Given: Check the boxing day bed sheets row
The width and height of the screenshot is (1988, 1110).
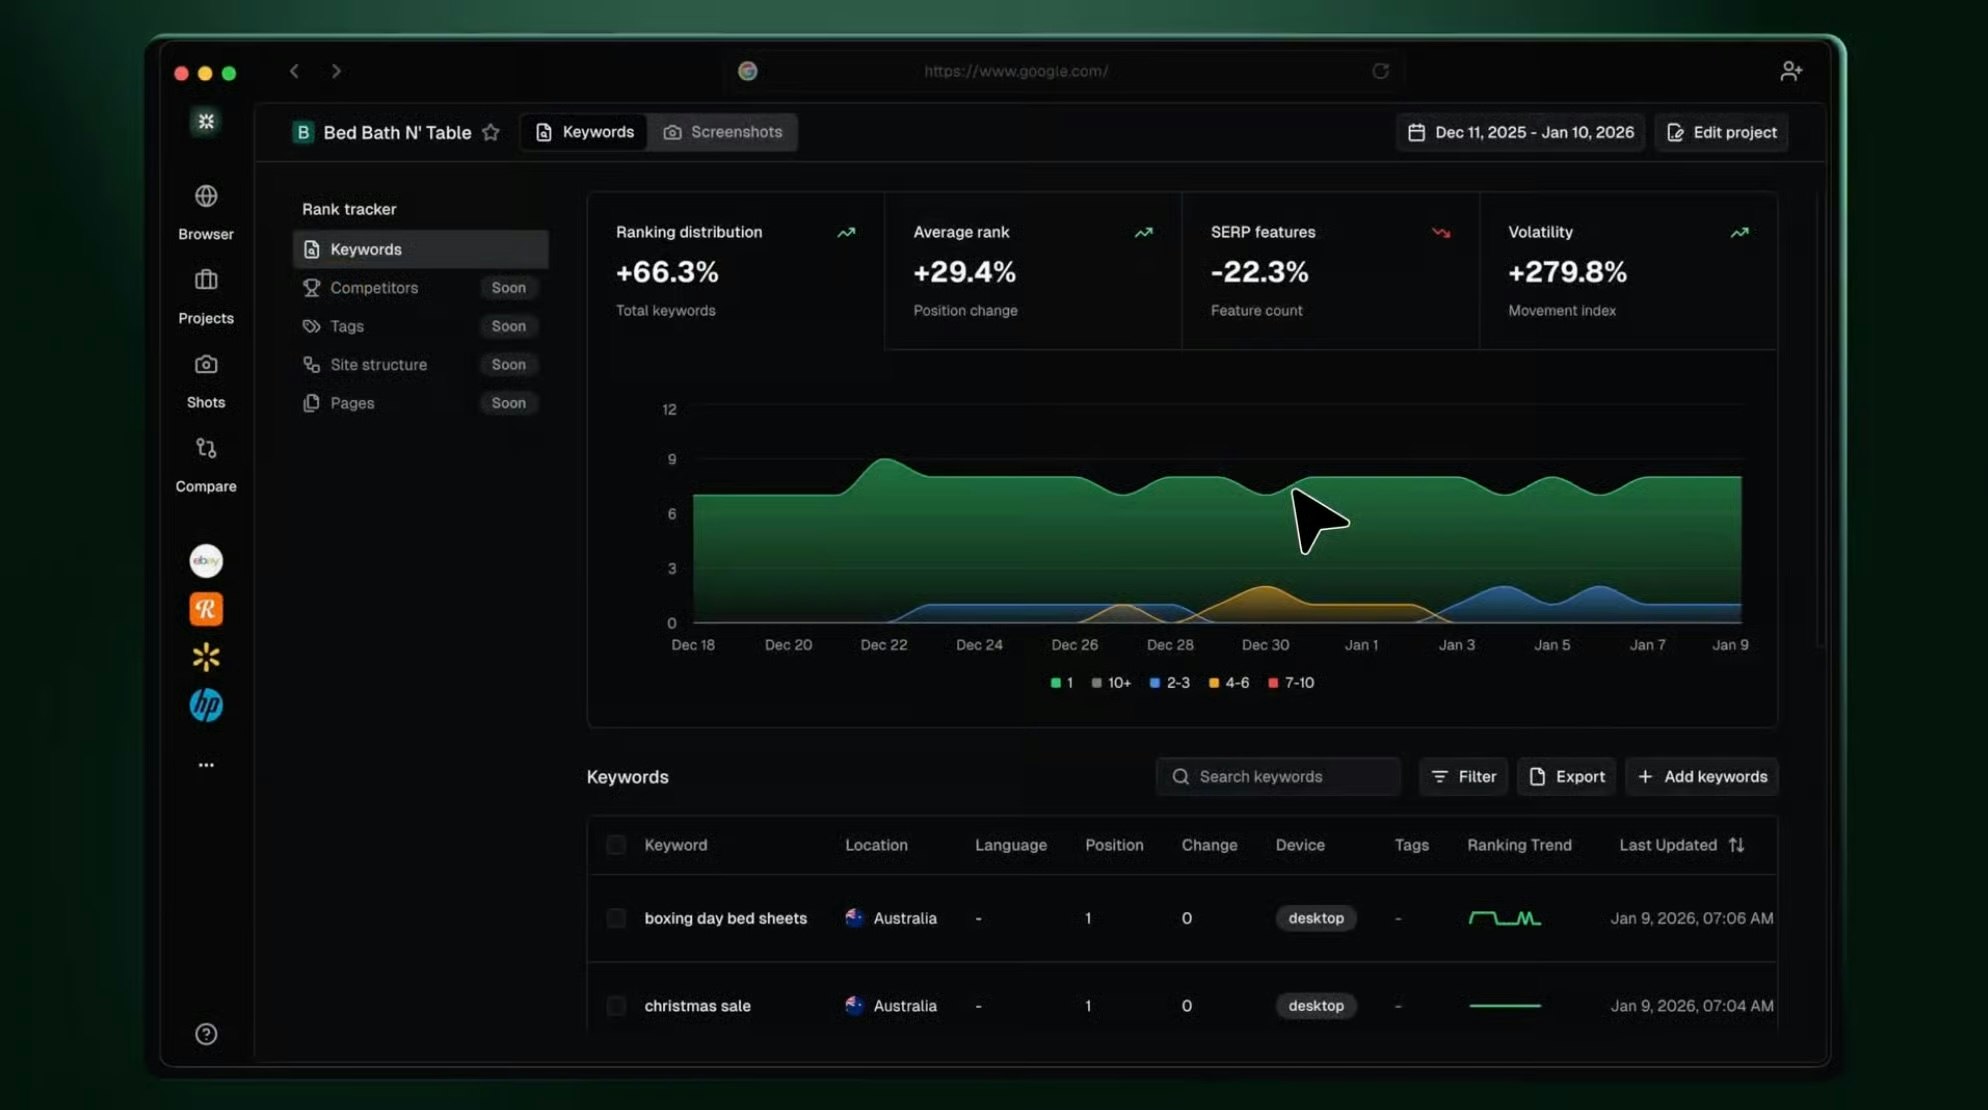Looking at the screenshot, I should [x=616, y=918].
